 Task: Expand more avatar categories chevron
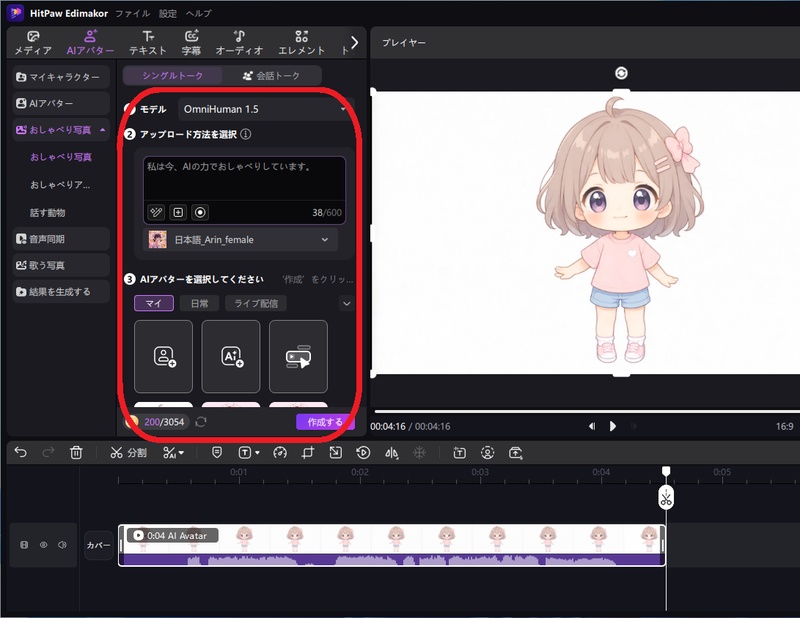(x=346, y=304)
